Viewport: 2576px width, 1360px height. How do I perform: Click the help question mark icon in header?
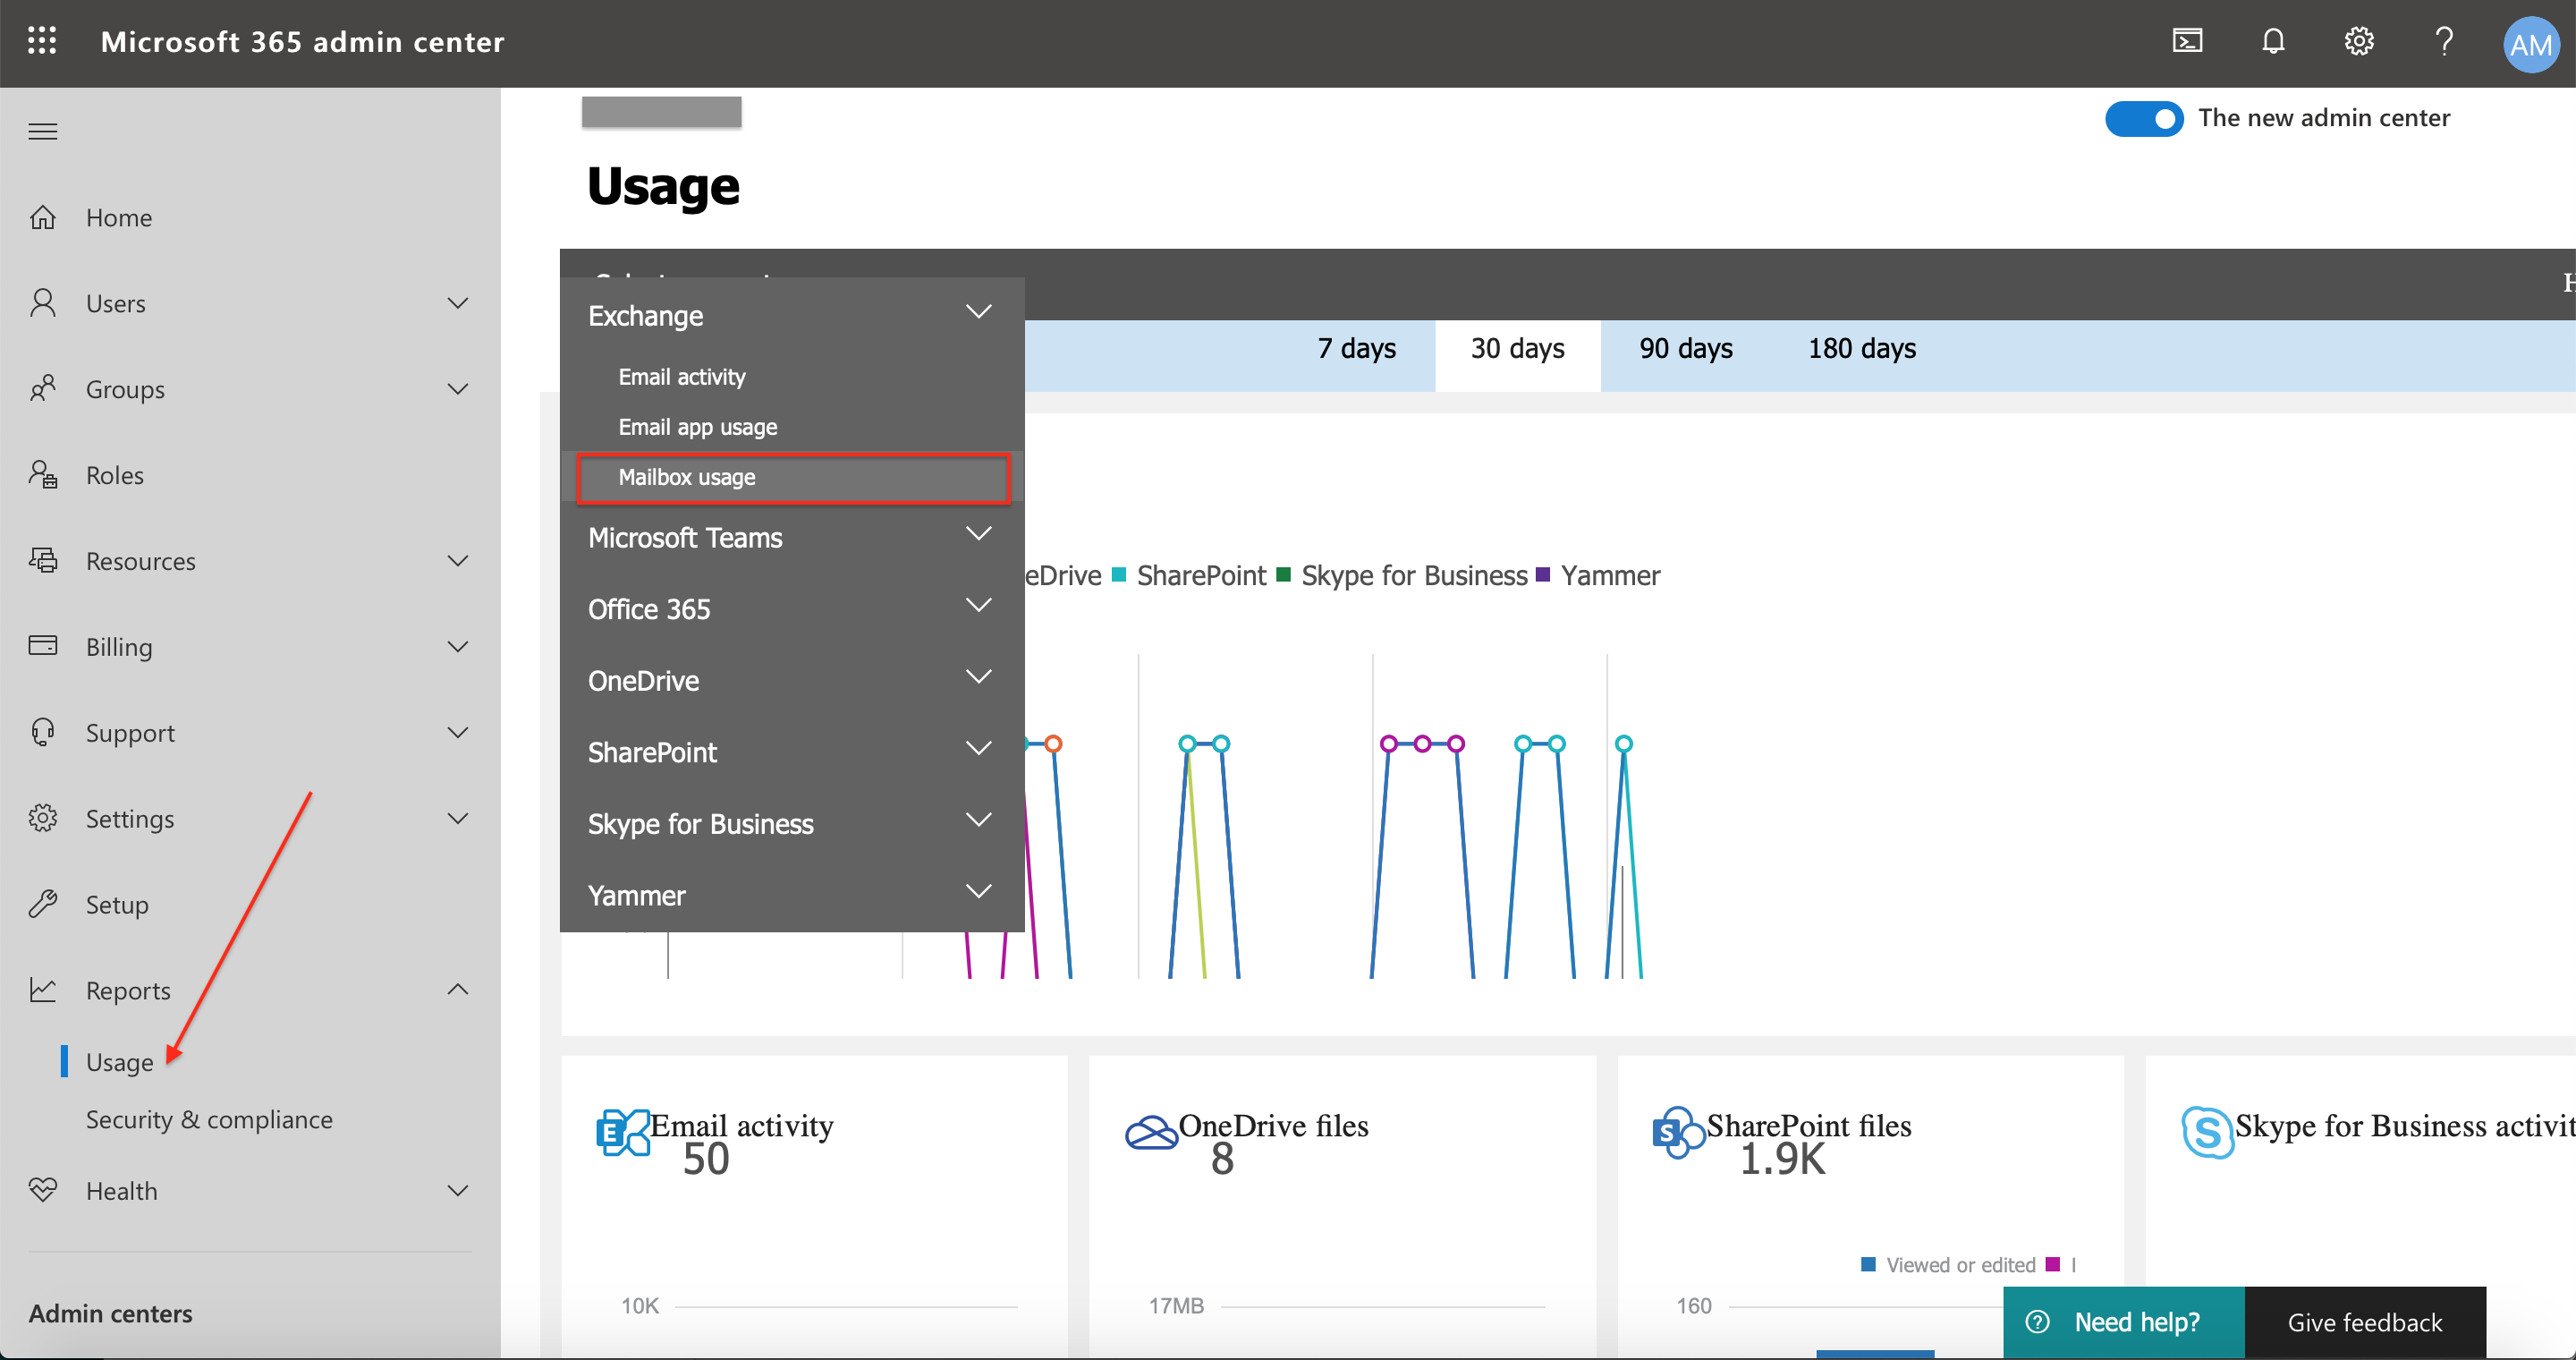click(x=2443, y=41)
